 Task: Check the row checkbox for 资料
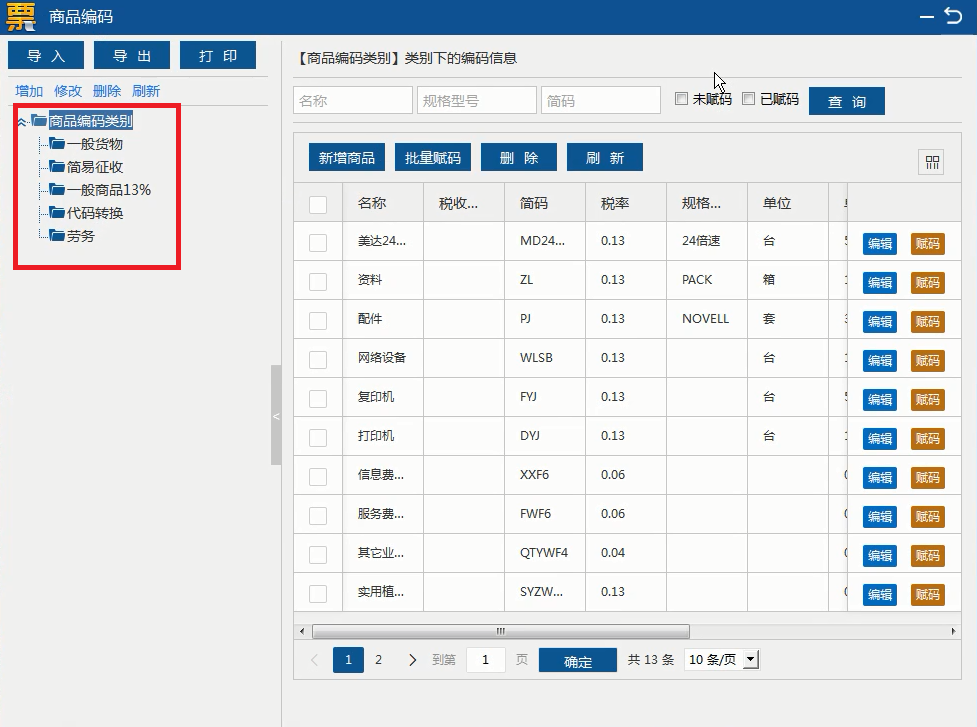pos(318,282)
